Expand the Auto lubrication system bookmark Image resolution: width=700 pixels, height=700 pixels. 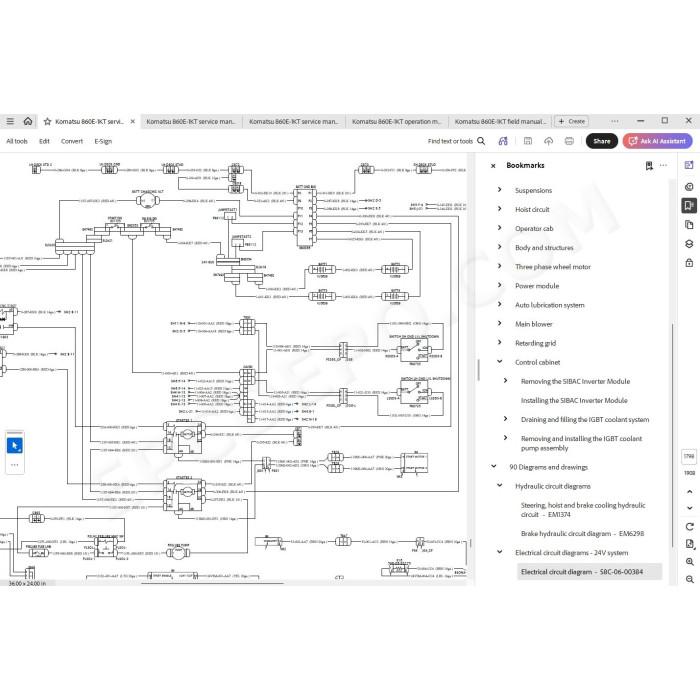point(500,304)
